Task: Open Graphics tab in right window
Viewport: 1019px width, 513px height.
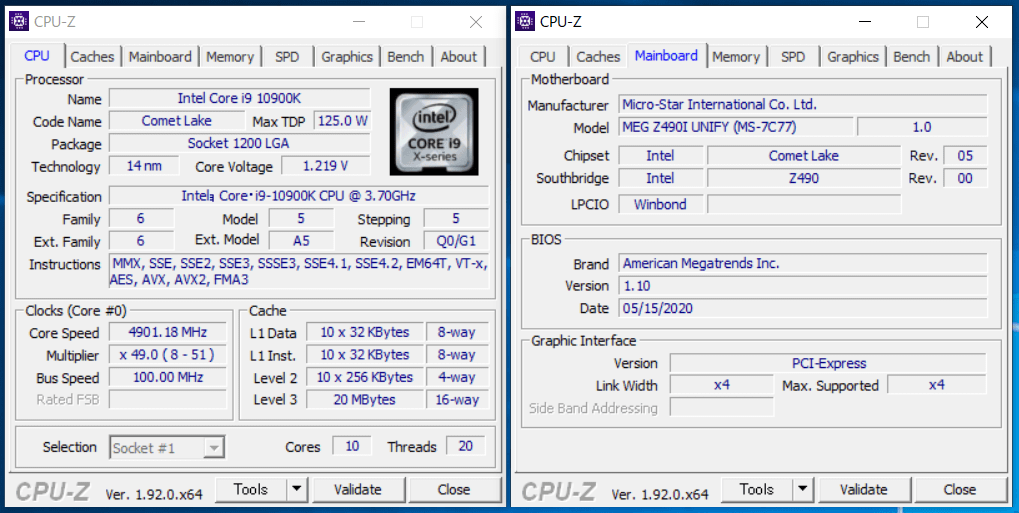Action: coord(853,57)
